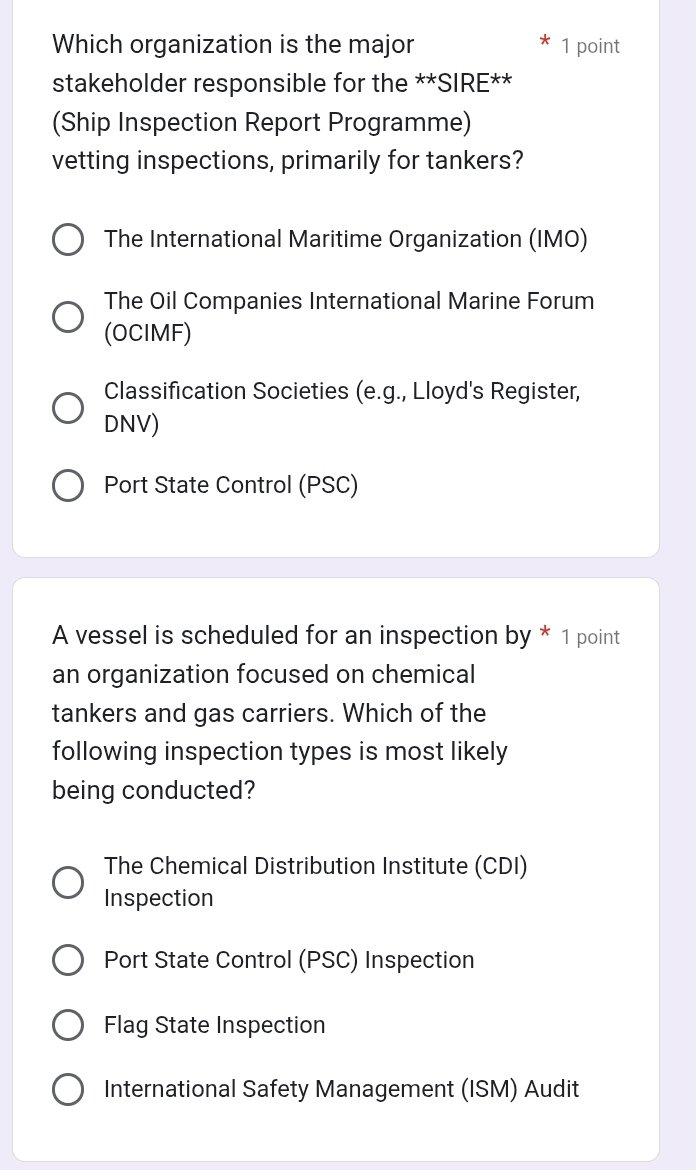Viewport: 696px width, 1170px height.
Task: Choose Port State Control (PSC) Inspection option
Action: tap(68, 960)
